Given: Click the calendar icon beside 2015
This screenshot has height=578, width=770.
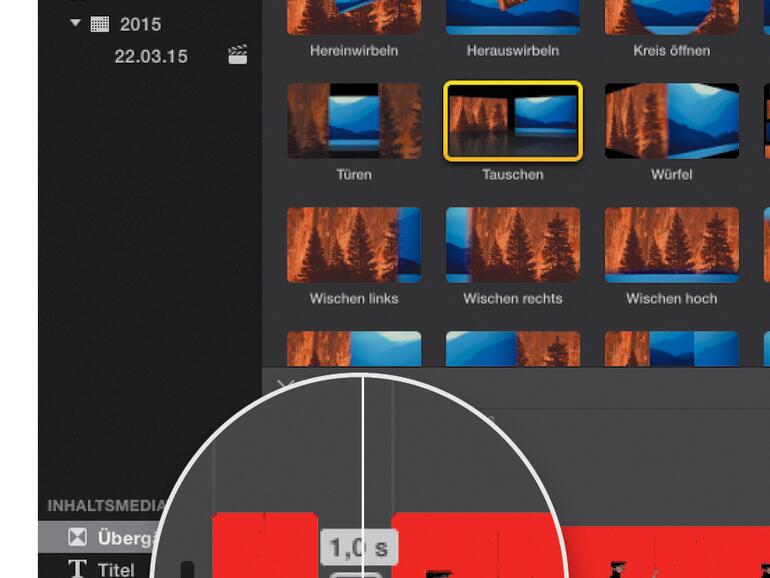Looking at the screenshot, I should [x=100, y=24].
